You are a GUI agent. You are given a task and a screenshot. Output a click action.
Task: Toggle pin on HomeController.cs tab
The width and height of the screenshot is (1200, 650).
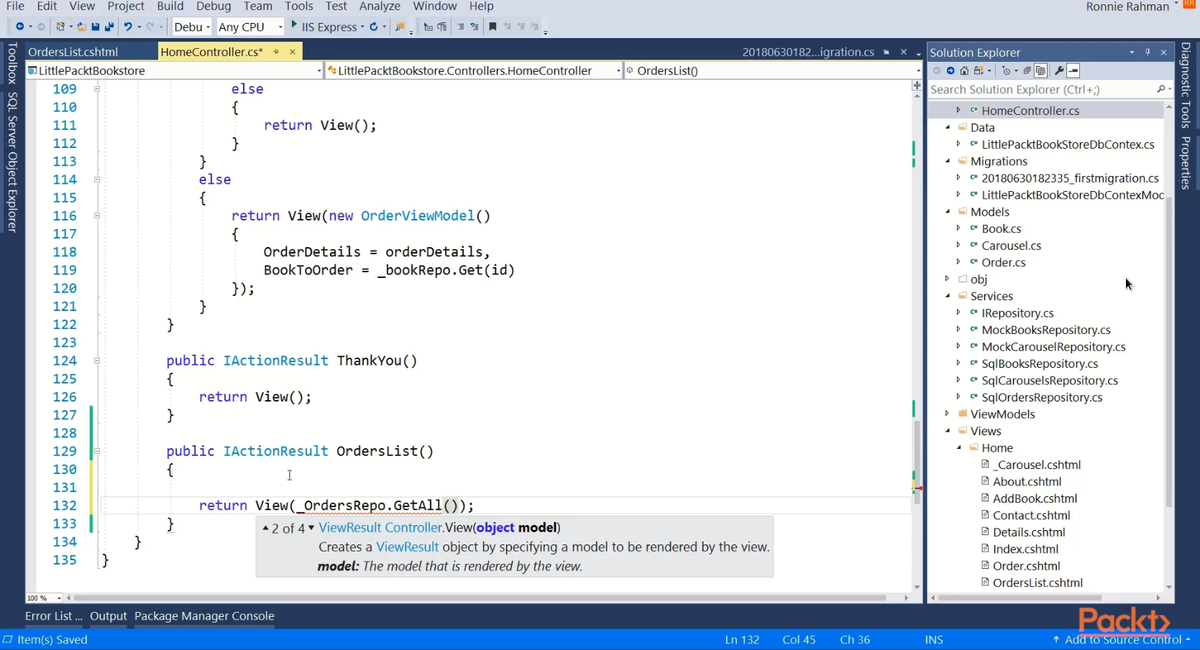tap(276, 52)
